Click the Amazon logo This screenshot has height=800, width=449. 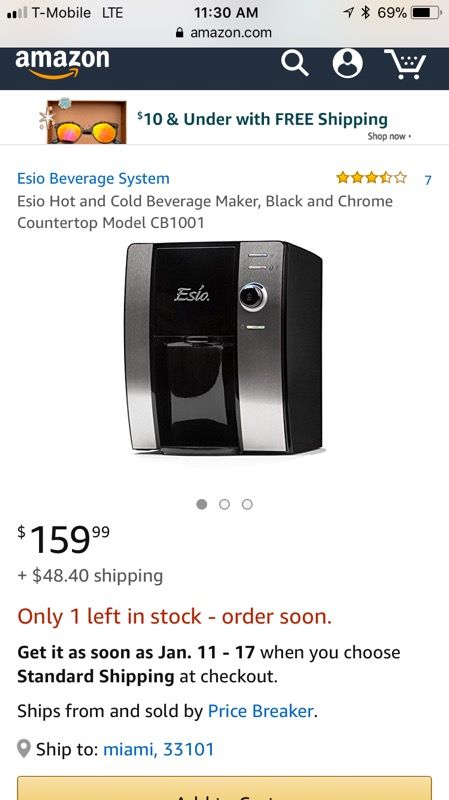click(x=62, y=63)
